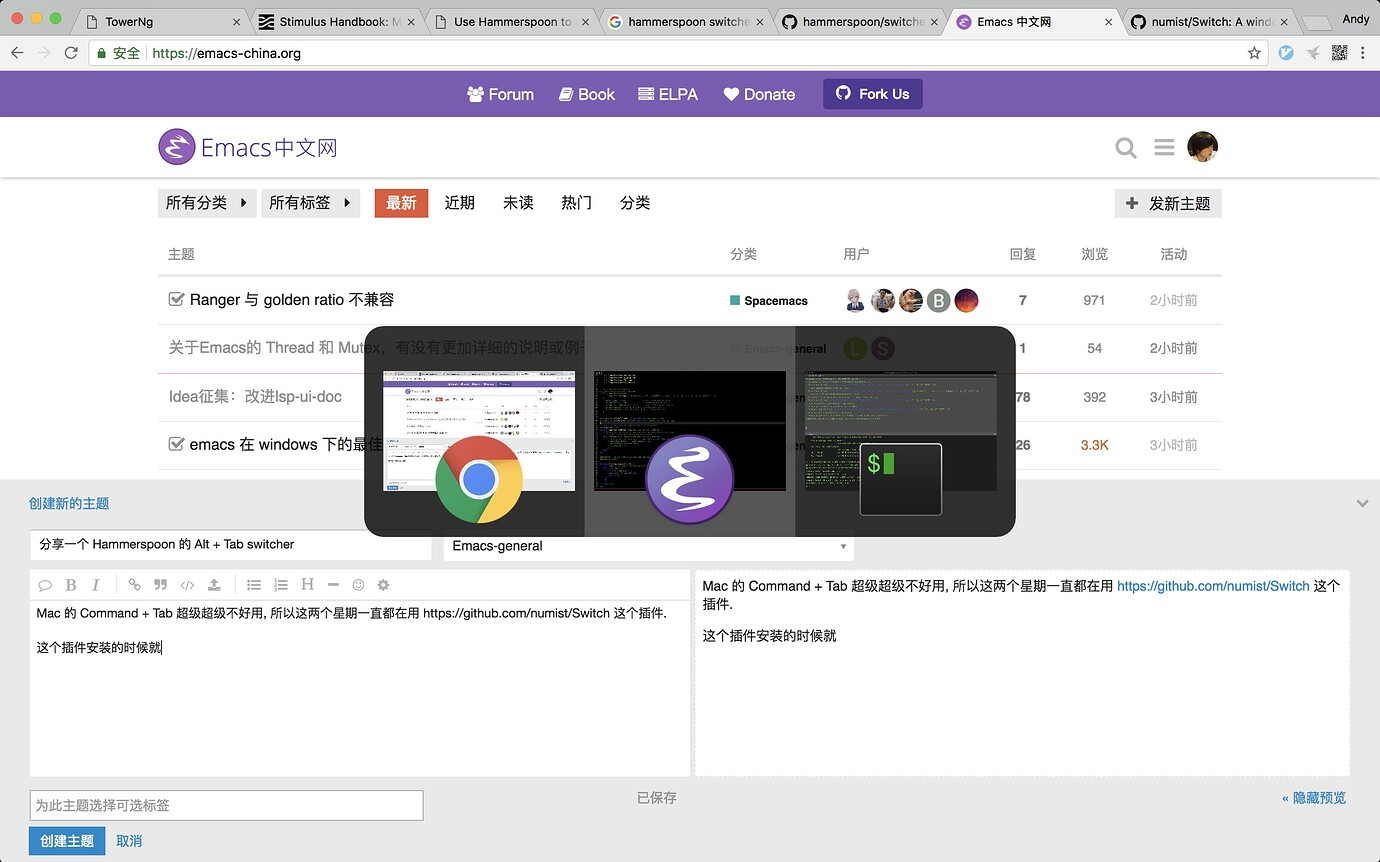The height and width of the screenshot is (862, 1380).
Task: Open the emoji picker smiley icon
Action: tap(358, 585)
